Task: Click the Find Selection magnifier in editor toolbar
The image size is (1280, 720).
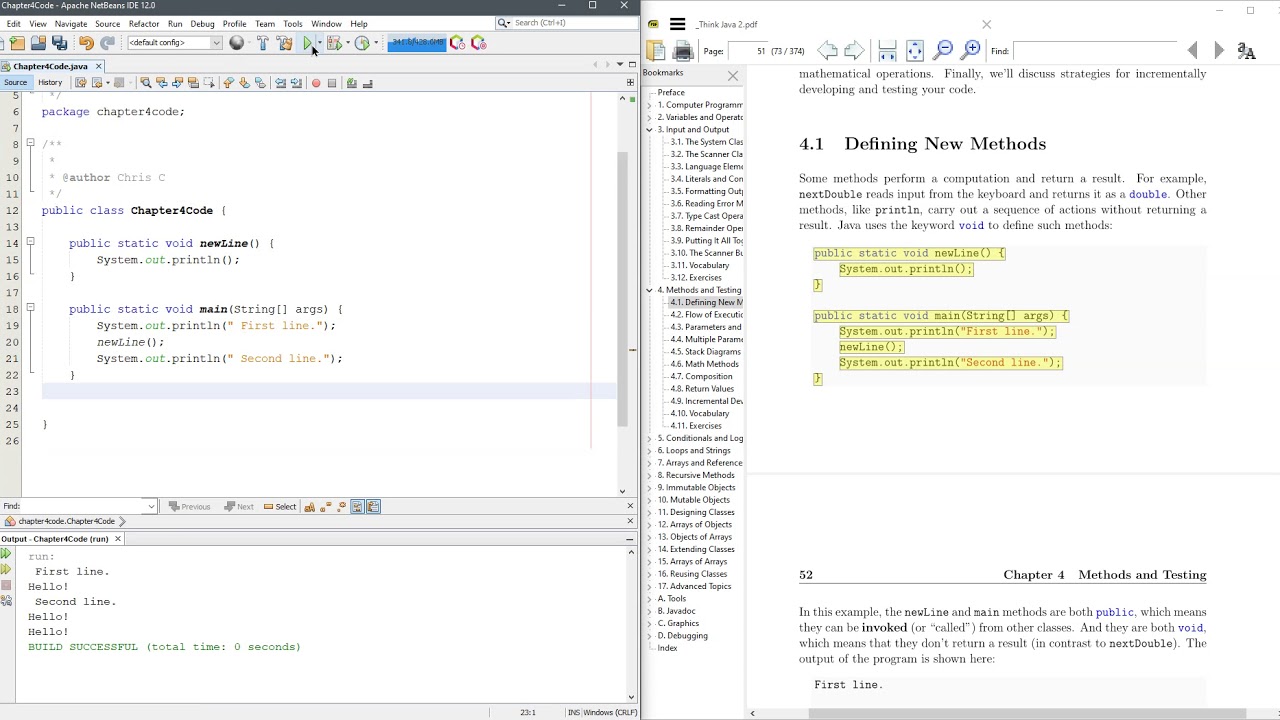Action: pyautogui.click(x=146, y=83)
